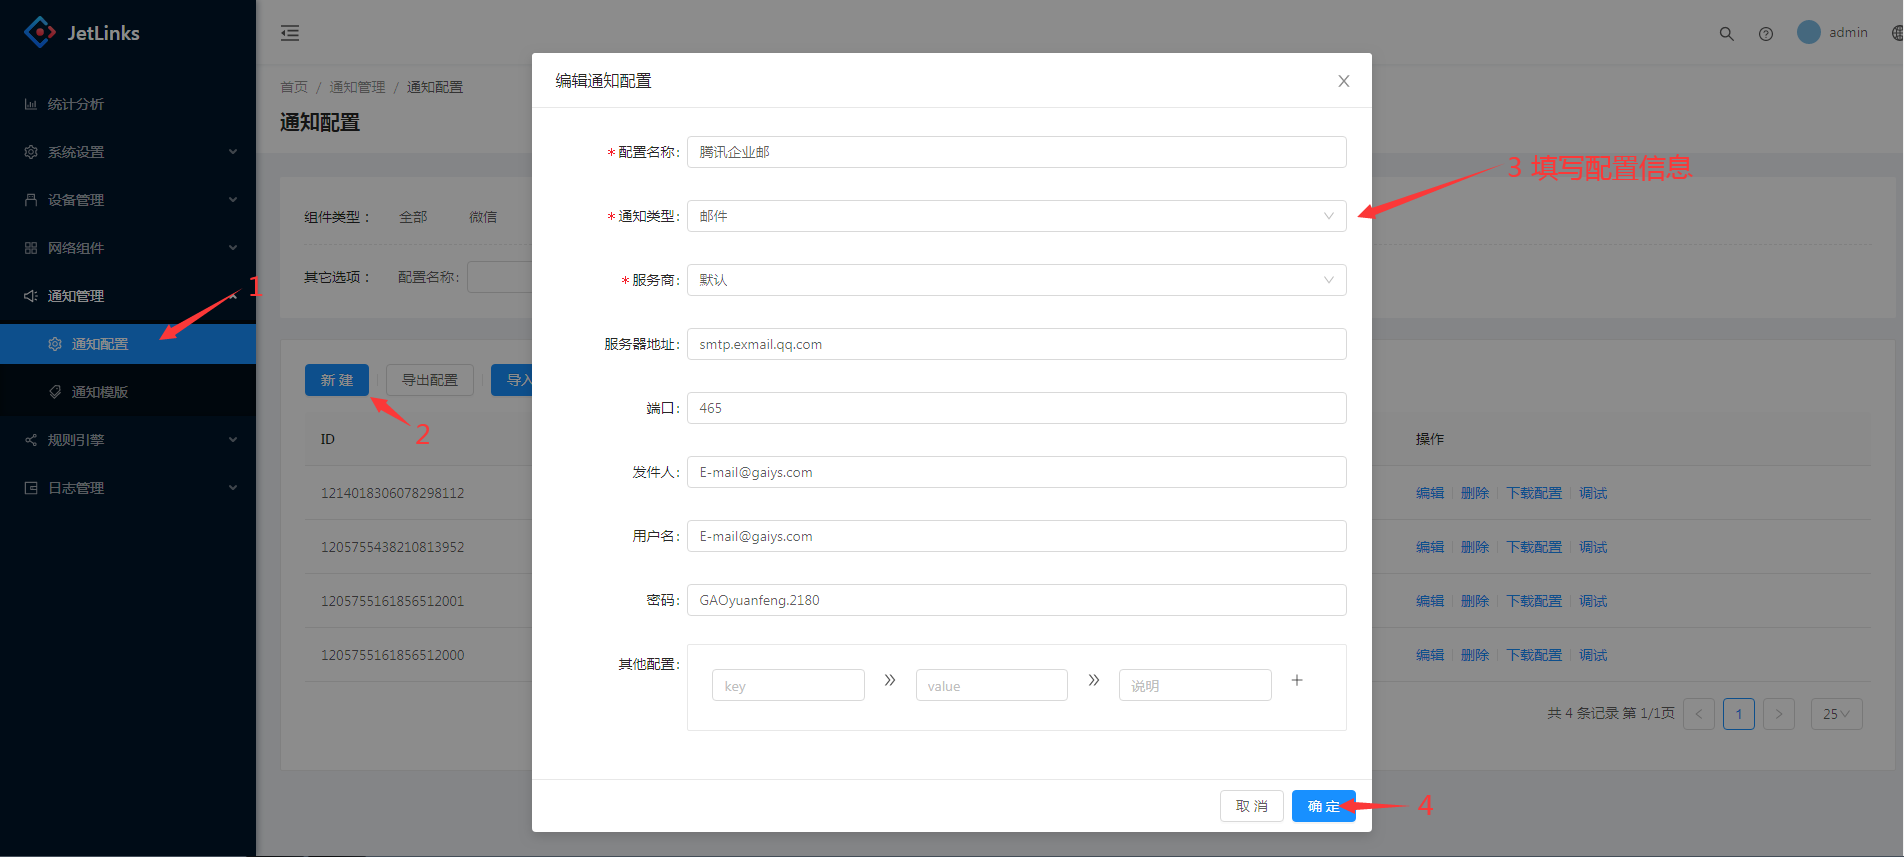
Task: Expand the 设备管理 sidebar menu
Action: pos(128,200)
